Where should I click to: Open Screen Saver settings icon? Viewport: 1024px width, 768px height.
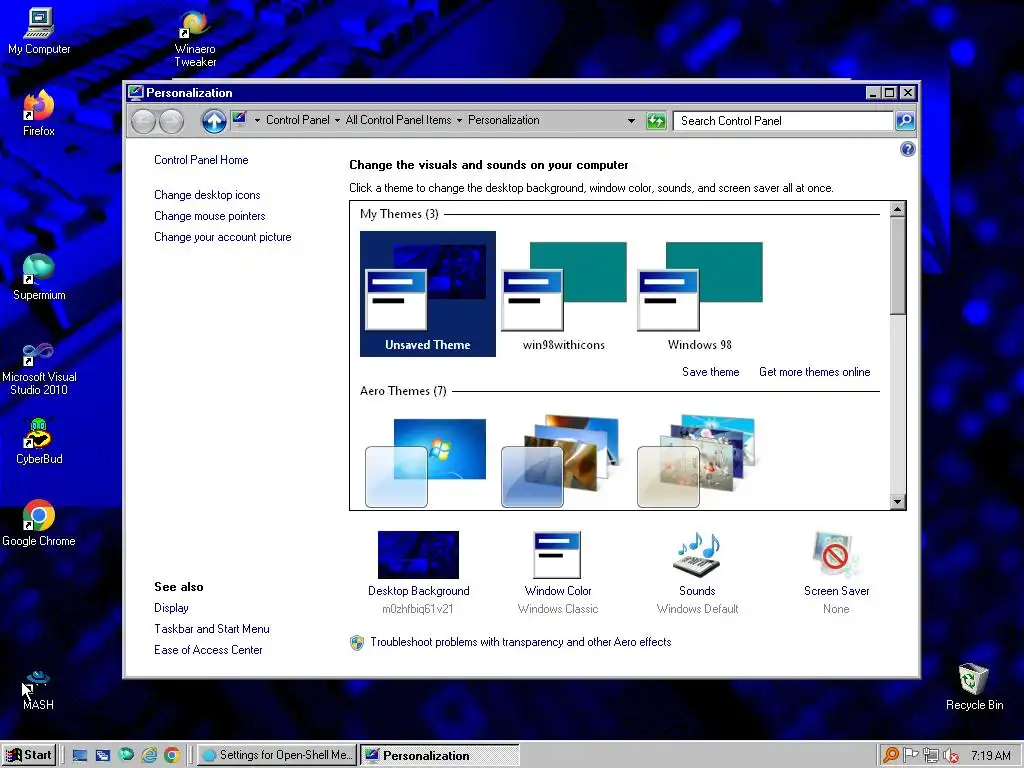coord(836,554)
